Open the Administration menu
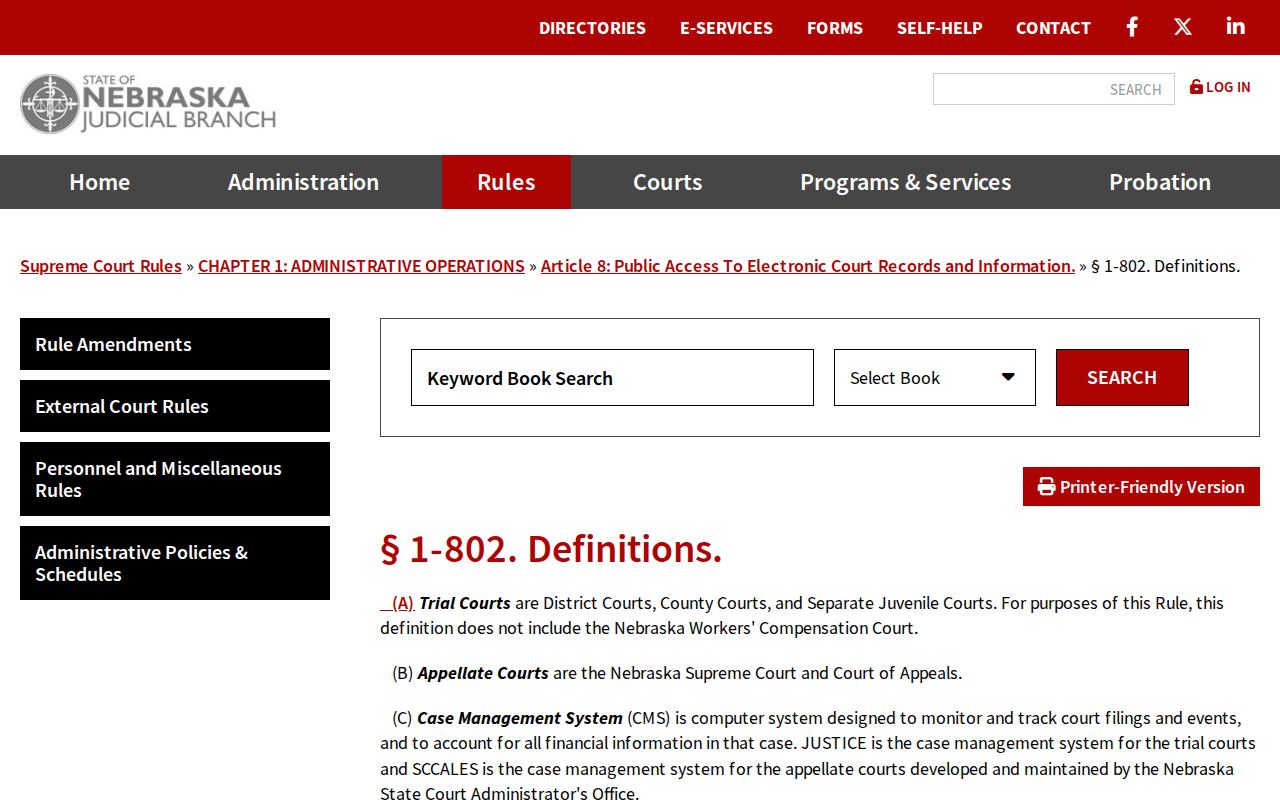1280x800 pixels. (303, 182)
